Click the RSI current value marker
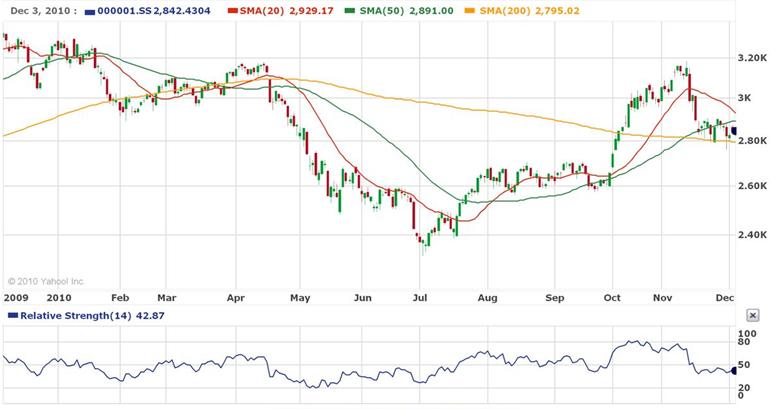This screenshot has height=409, width=778. 733,370
